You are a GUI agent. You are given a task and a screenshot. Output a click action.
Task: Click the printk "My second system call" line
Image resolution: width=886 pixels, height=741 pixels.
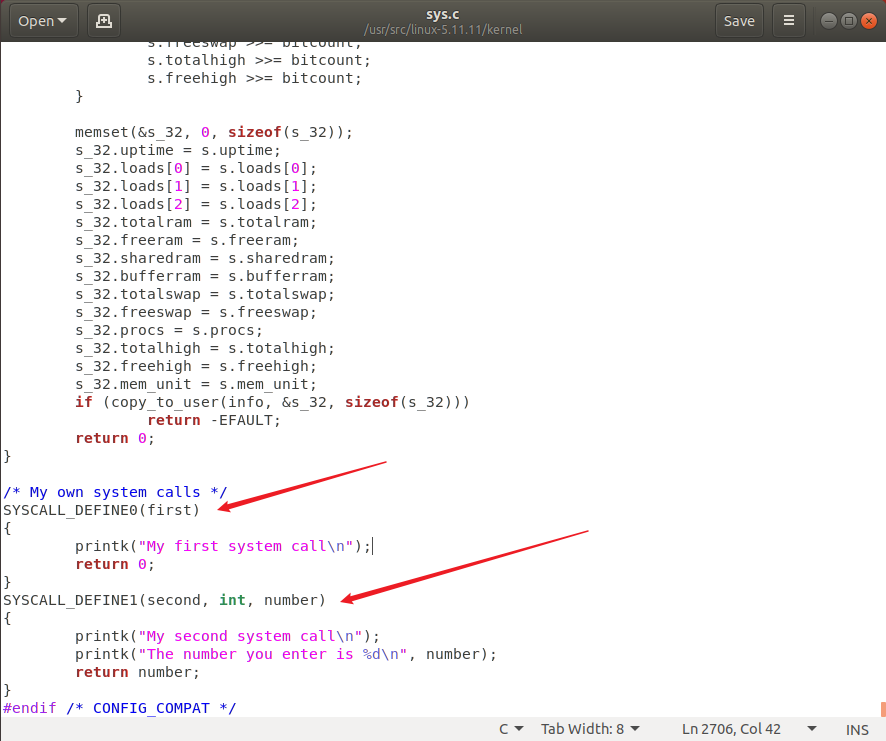[227, 636]
